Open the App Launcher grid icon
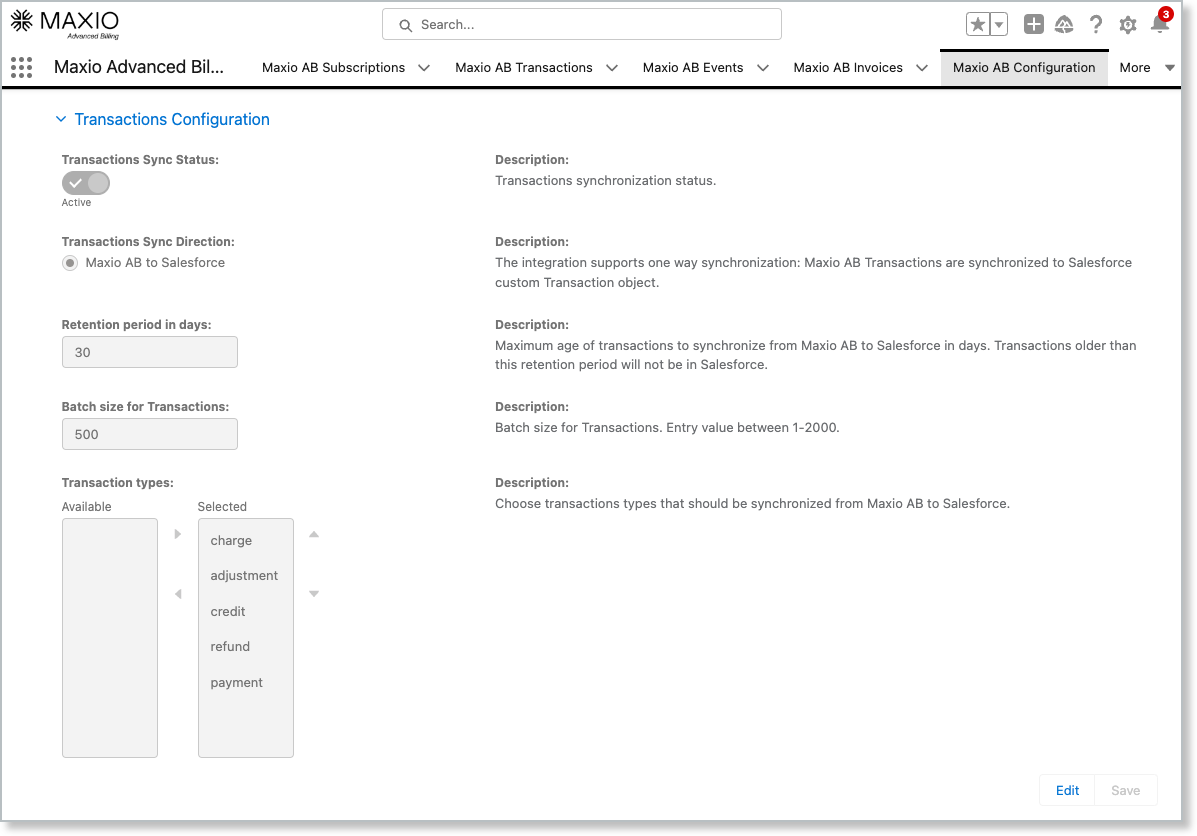The height and width of the screenshot is (836, 1197). (x=21, y=67)
